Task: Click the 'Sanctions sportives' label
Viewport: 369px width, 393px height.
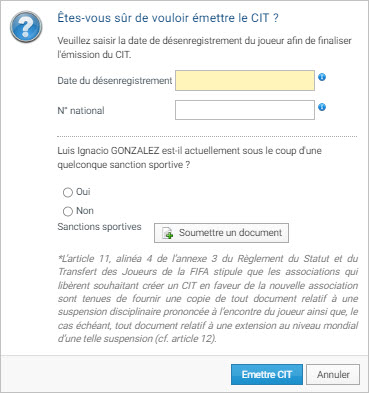Action: point(99,227)
